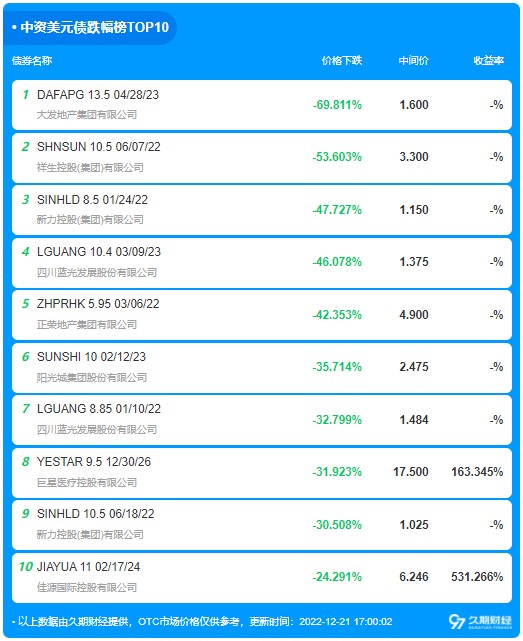Click issuer name 大发地产集团有限公司
This screenshot has width=523, height=641.
coord(87,115)
